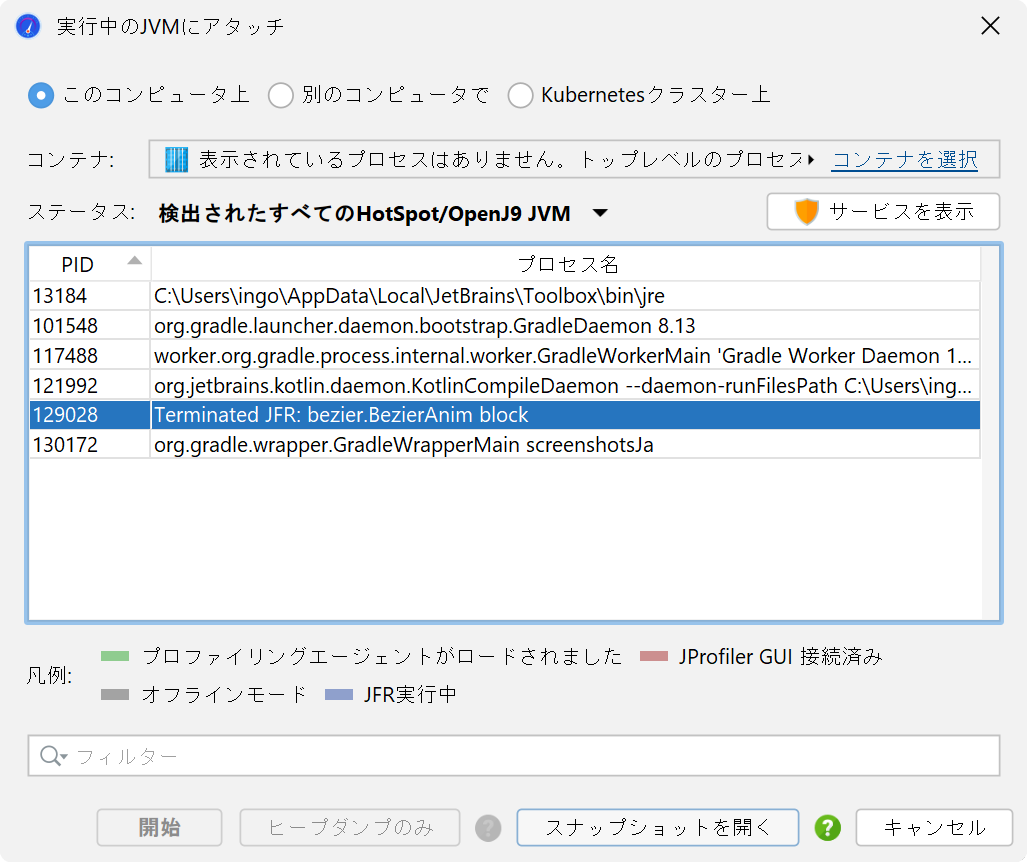Viewport: 1027px width, 862px height.
Task: Select Terminated JFR: bezier.BezierAnim block row
Action: pos(505,415)
